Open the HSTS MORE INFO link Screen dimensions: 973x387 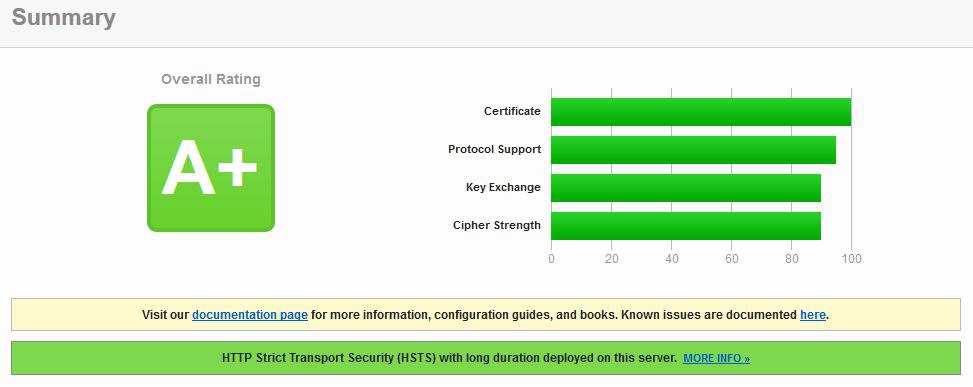tap(716, 358)
